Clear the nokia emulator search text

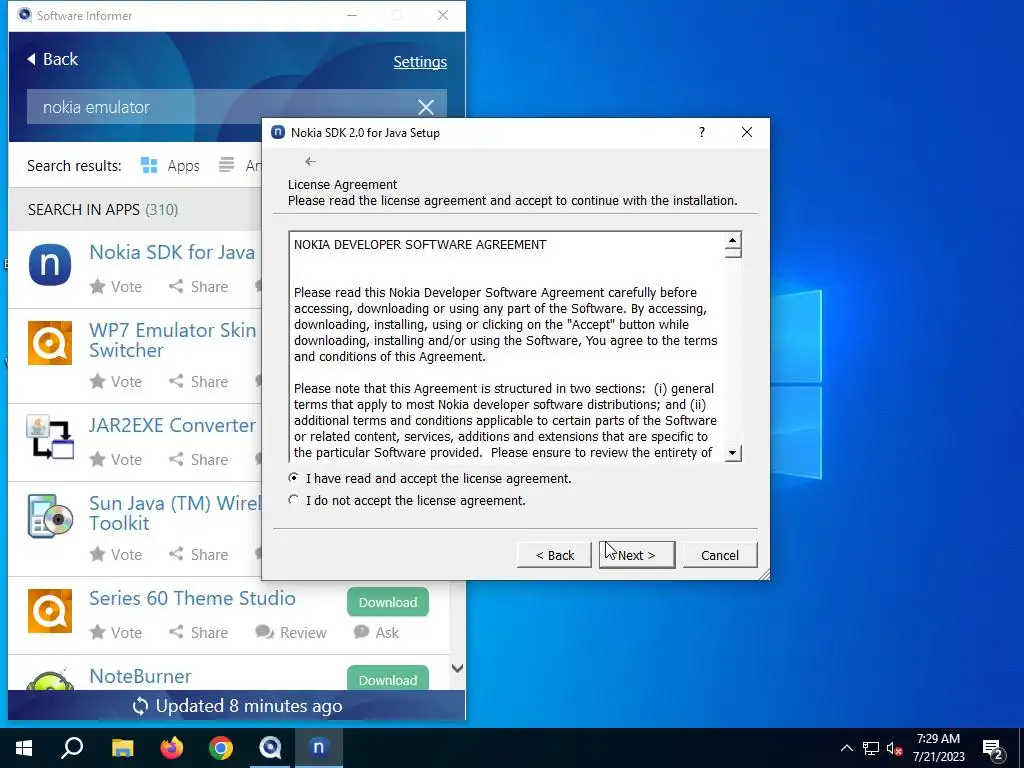coord(426,107)
